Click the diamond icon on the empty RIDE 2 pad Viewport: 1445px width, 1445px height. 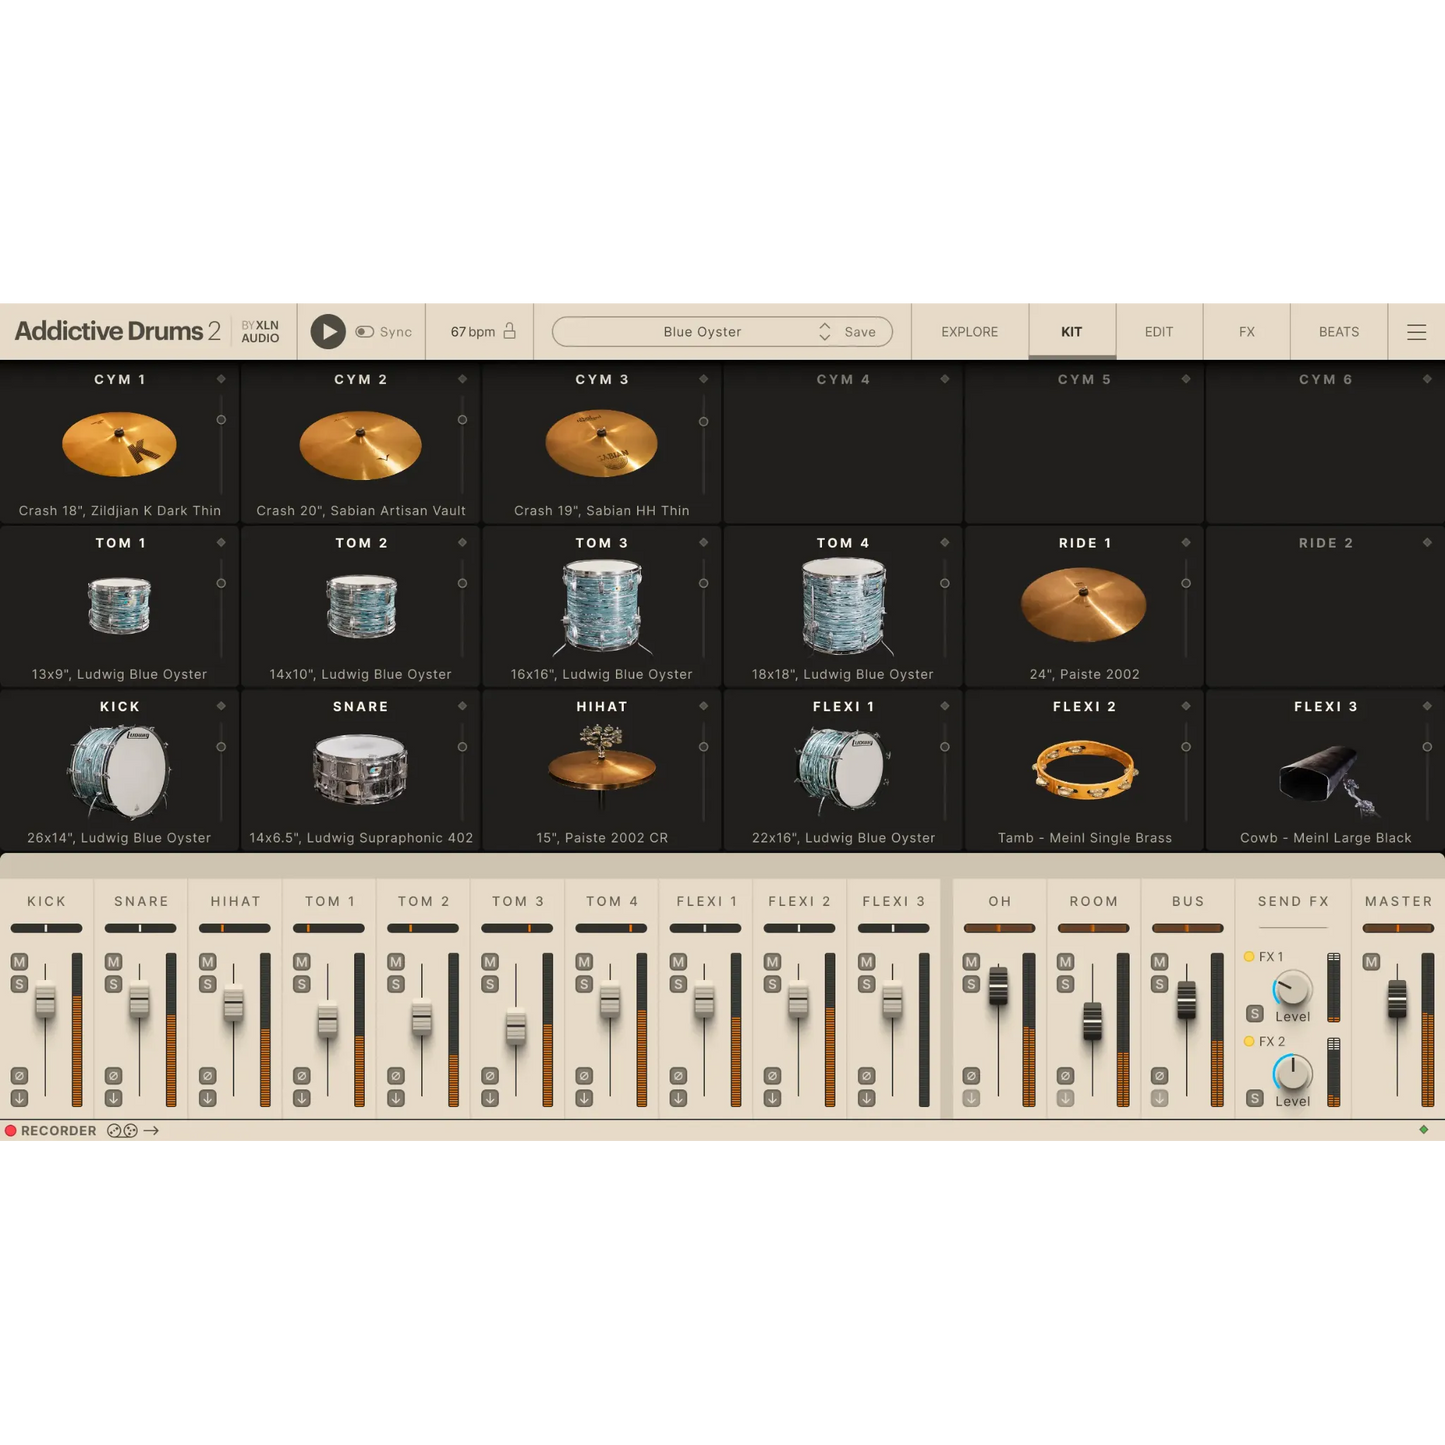(1427, 542)
